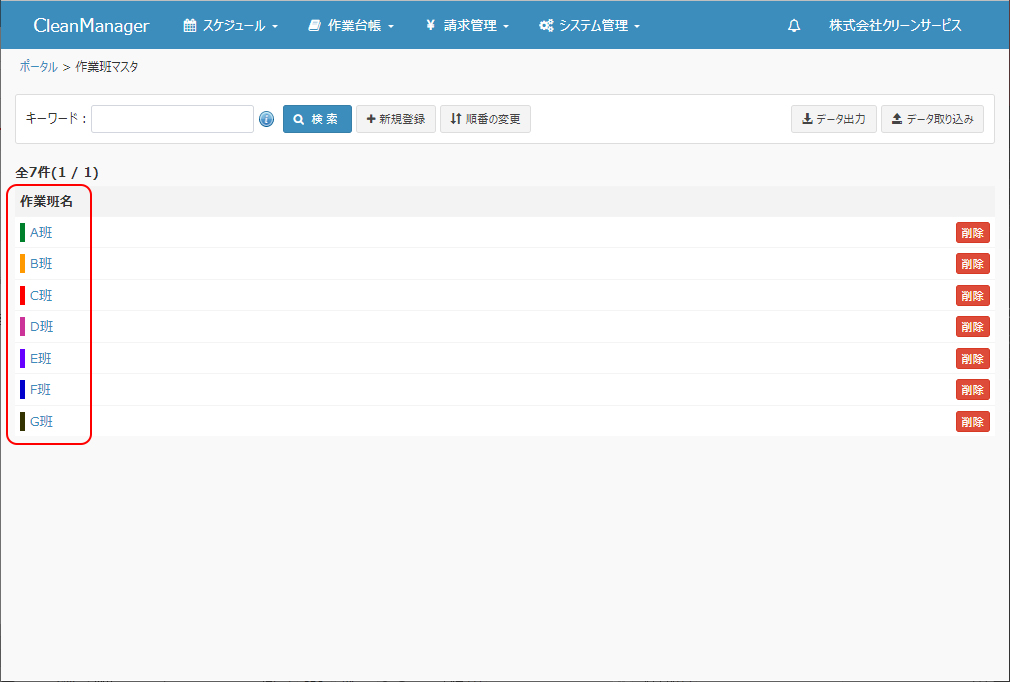Screen dimensions: 1010x682
Task: Expand the 作業台帳 menu
Action: [x=351, y=26]
